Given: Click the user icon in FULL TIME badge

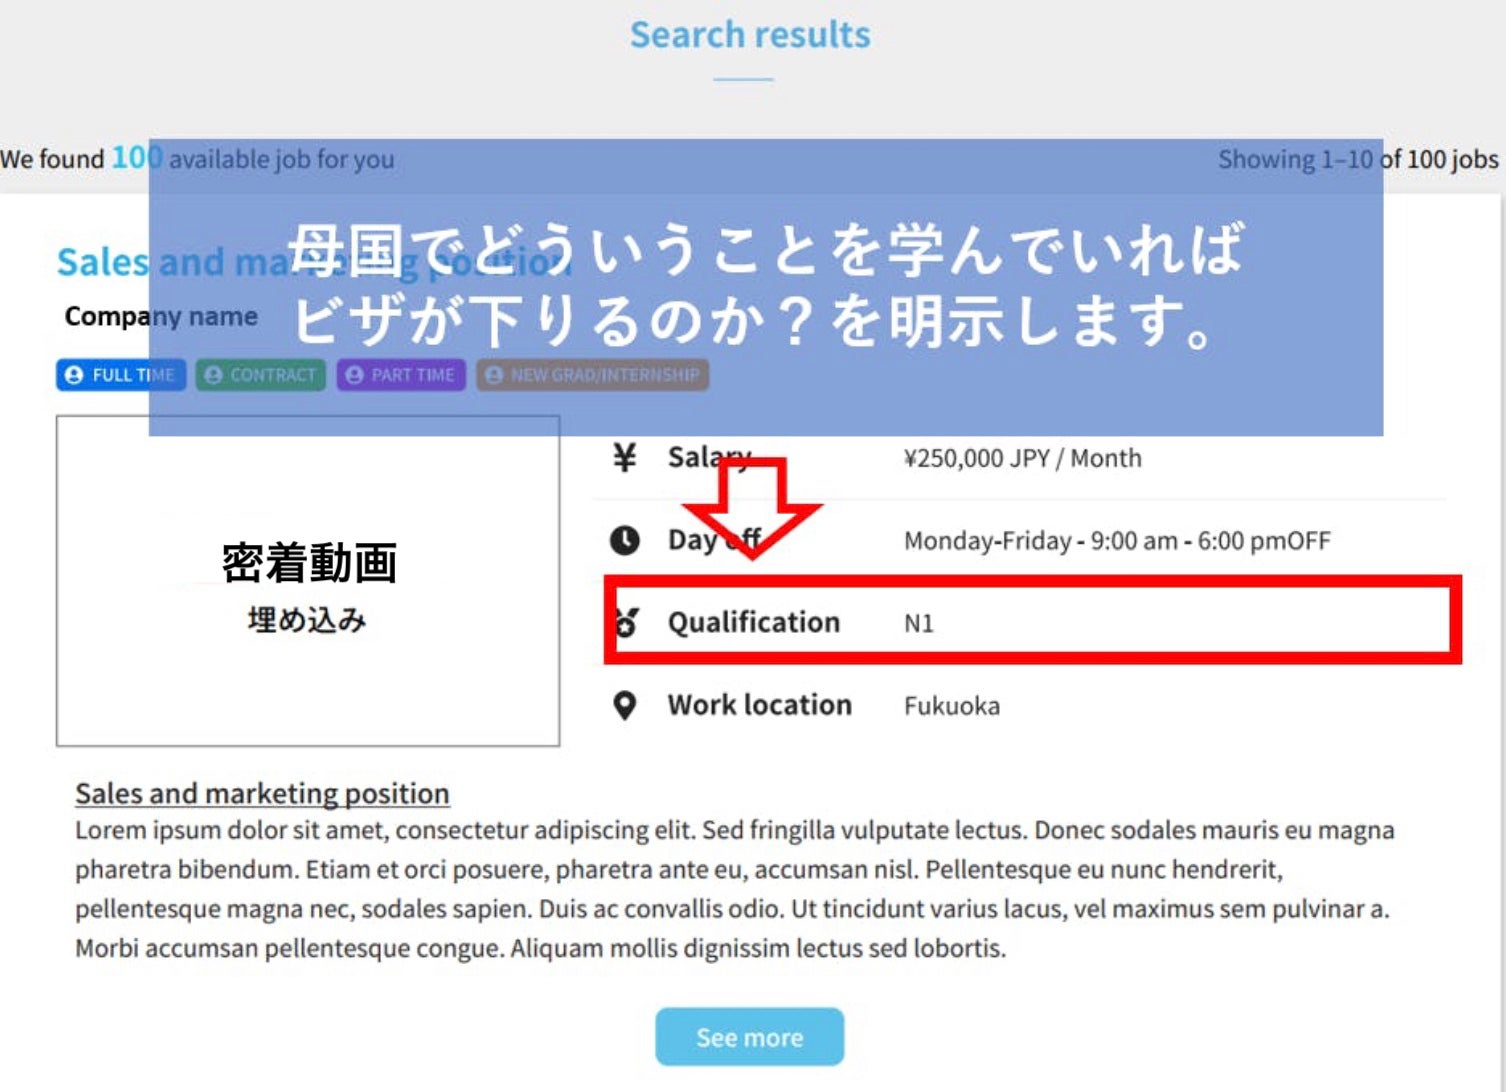Looking at the screenshot, I should (74, 375).
